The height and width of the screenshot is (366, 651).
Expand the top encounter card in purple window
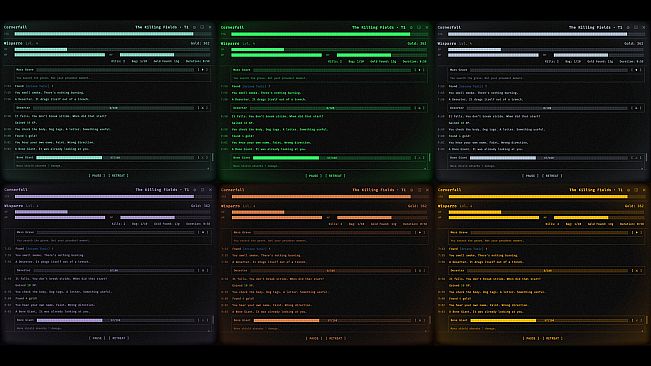pos(203,232)
